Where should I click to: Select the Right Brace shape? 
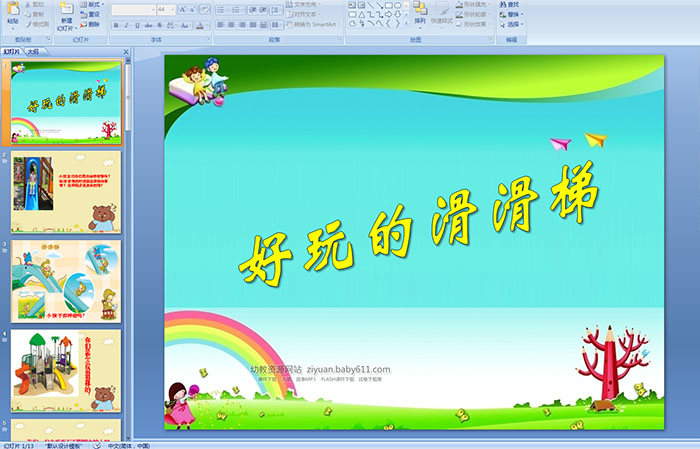397,23
